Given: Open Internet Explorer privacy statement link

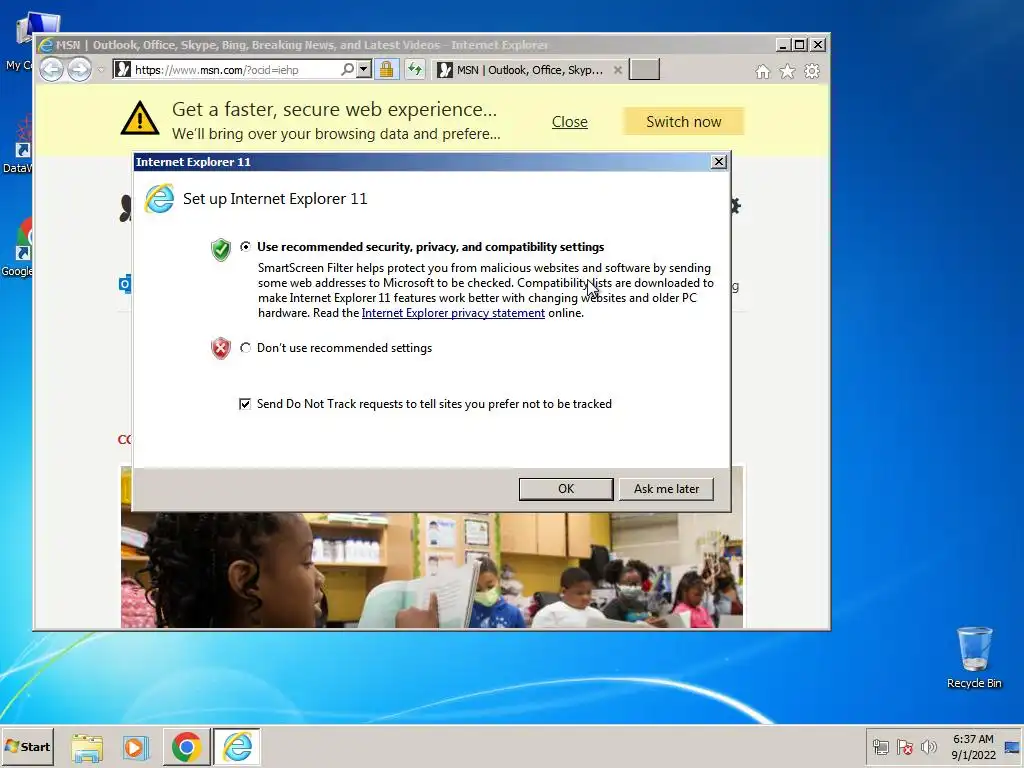Looking at the screenshot, I should coord(453,313).
